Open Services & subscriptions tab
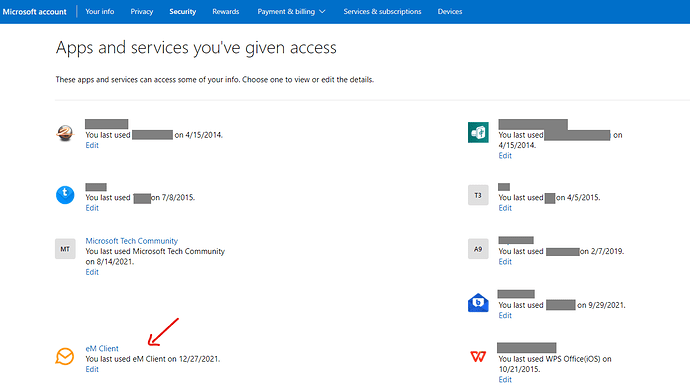690x389 pixels. point(382,11)
